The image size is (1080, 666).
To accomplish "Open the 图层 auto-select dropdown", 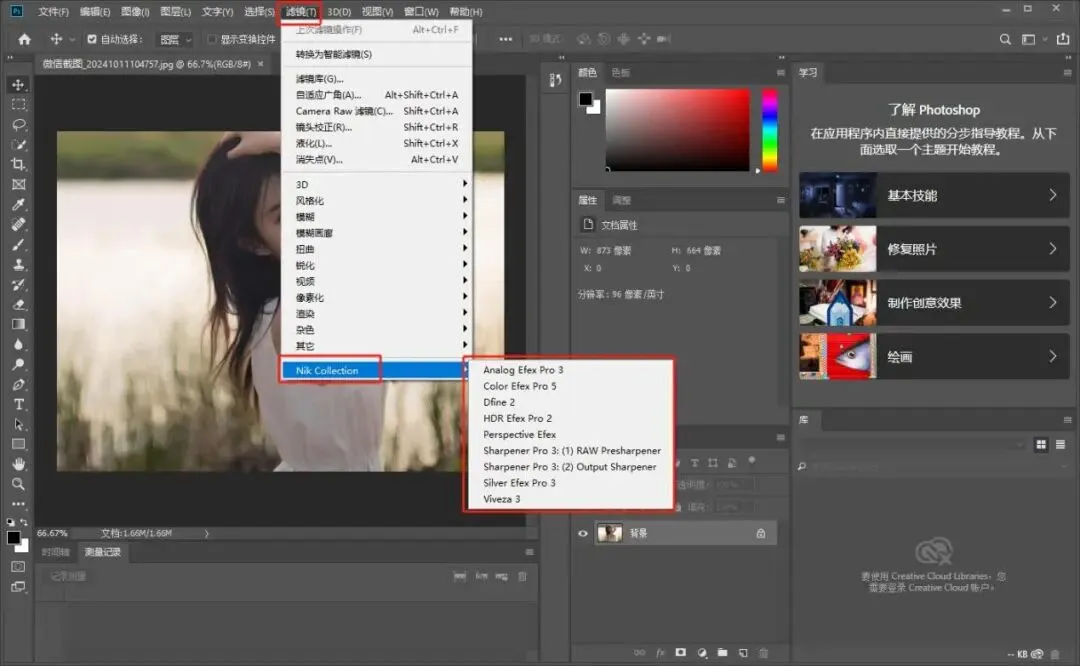I will pos(176,40).
